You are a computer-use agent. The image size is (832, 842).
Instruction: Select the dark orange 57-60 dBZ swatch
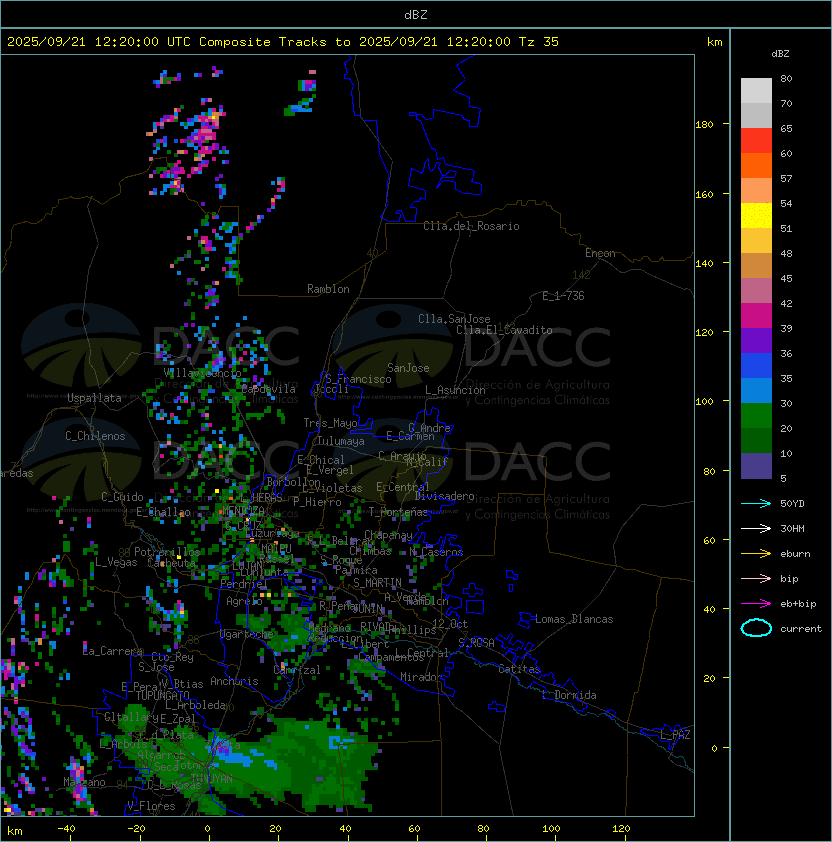point(756,165)
